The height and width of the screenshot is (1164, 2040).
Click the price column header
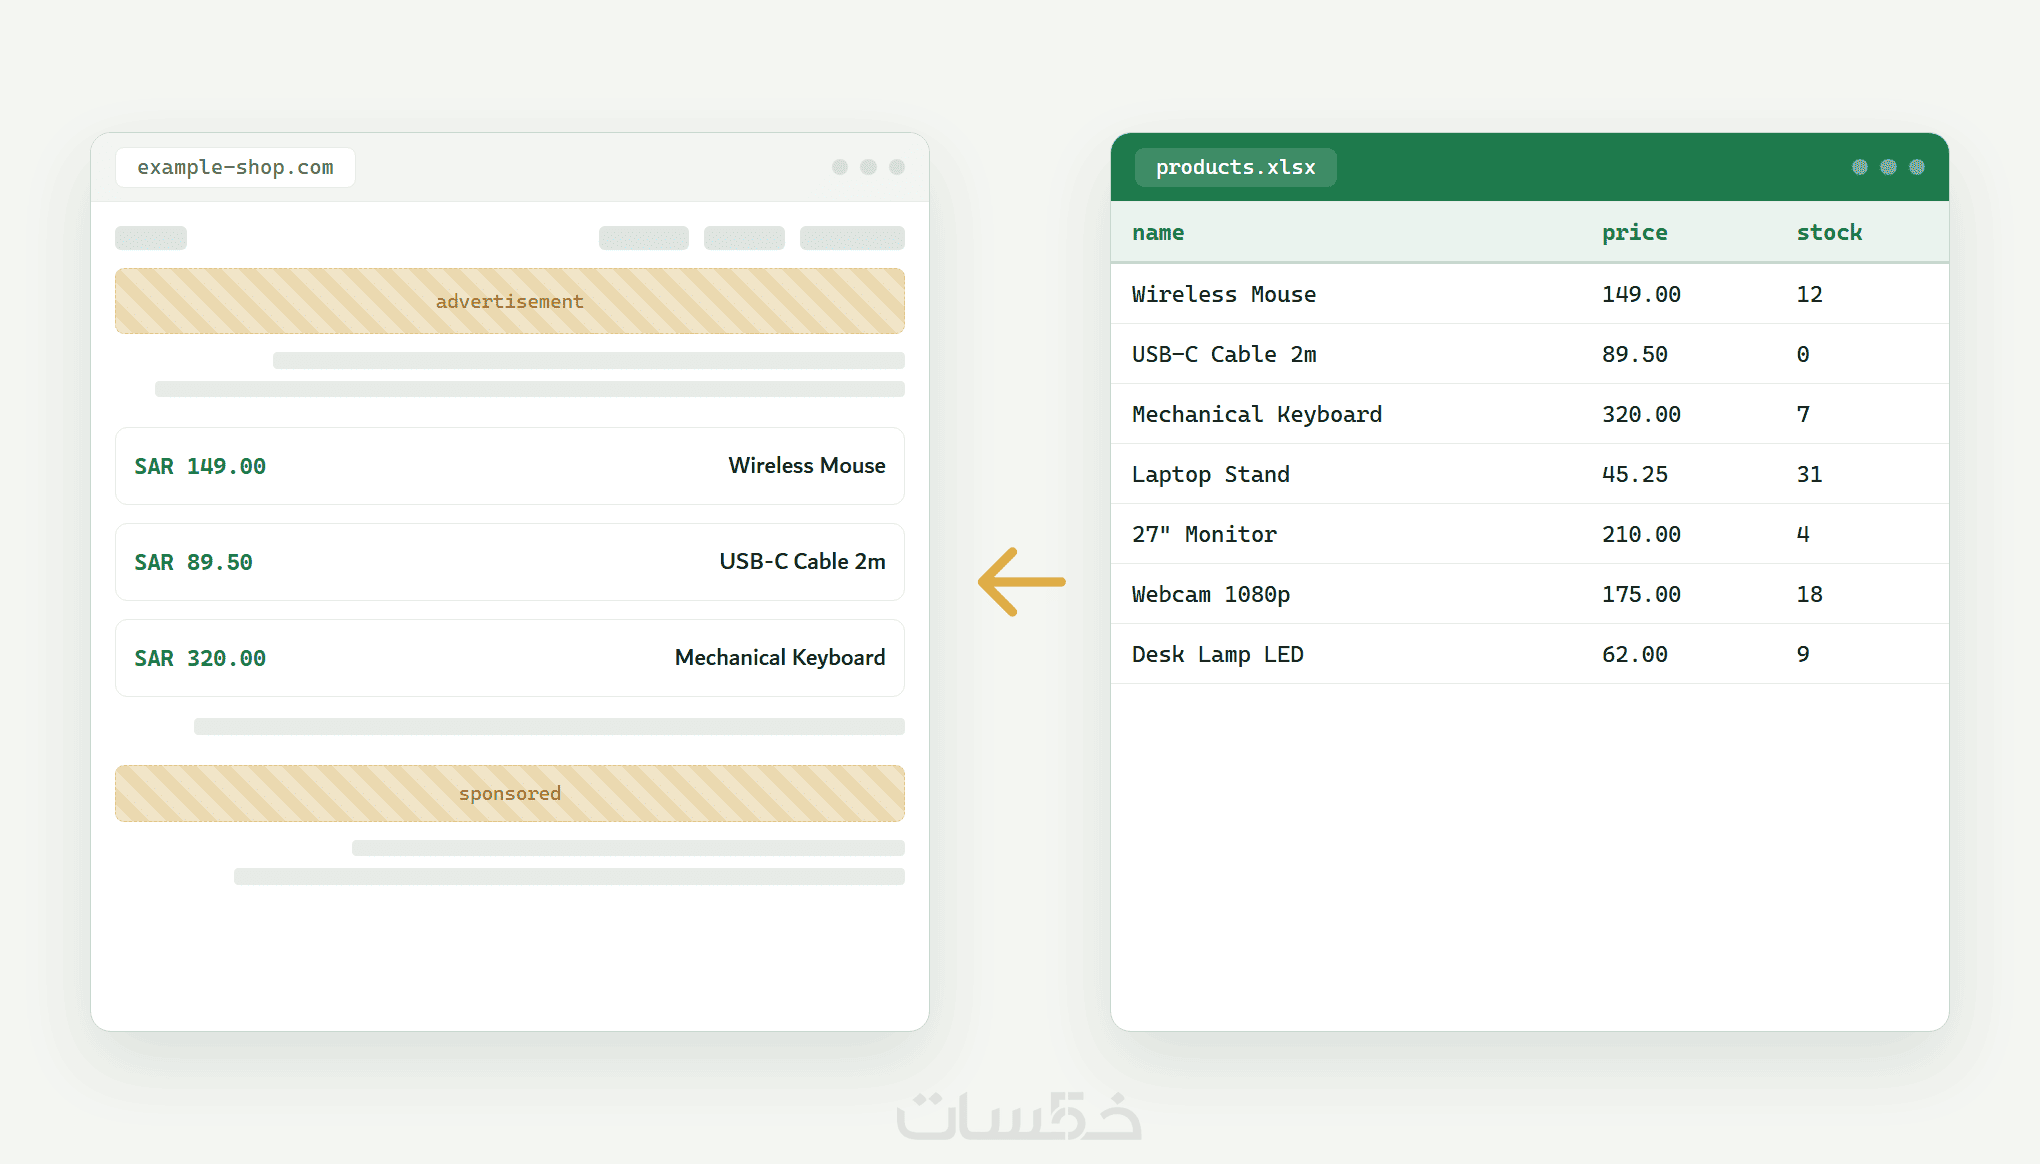coord(1634,232)
